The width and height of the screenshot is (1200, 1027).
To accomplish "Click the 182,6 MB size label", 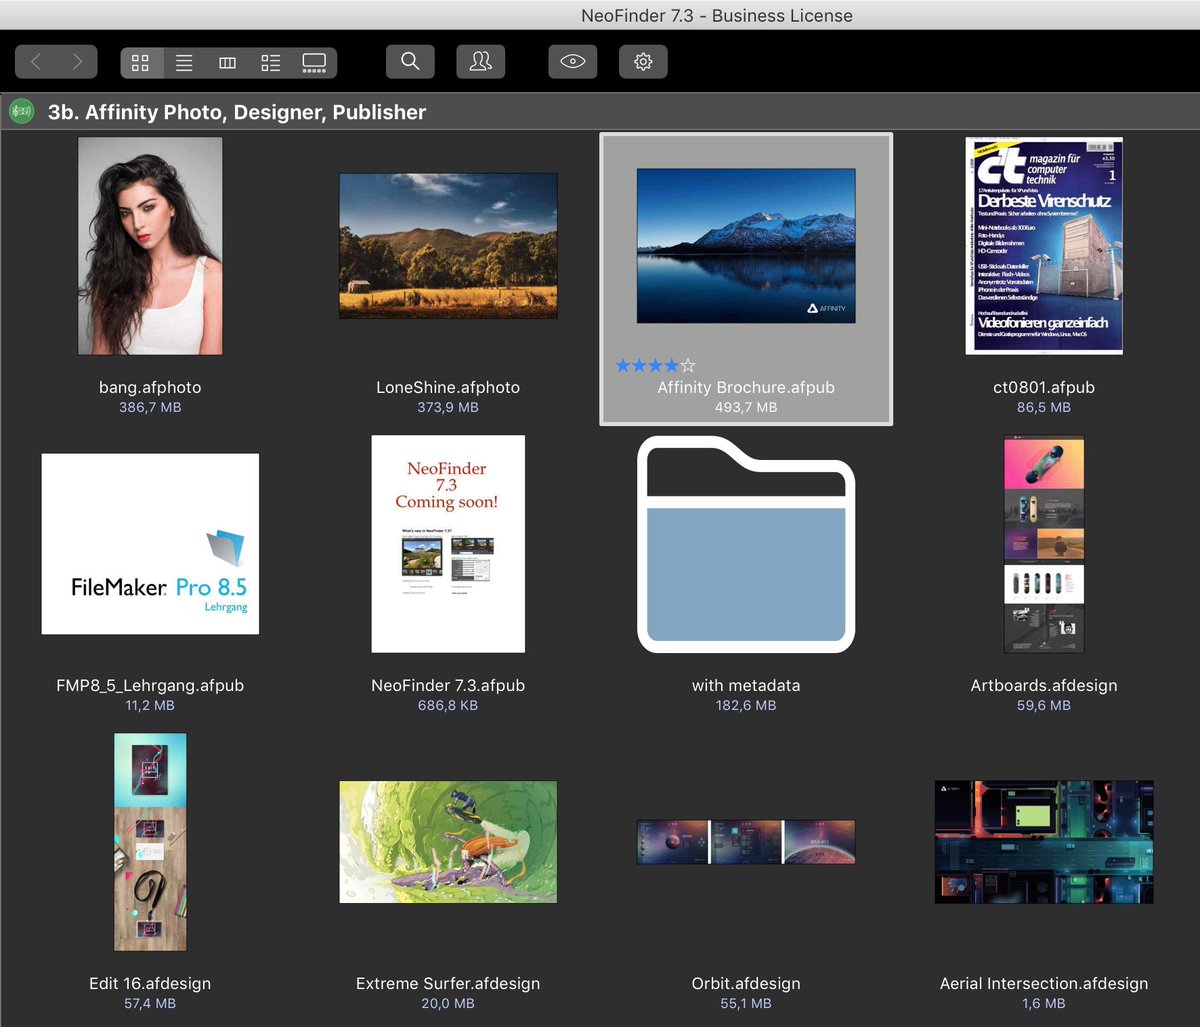I will click(746, 705).
